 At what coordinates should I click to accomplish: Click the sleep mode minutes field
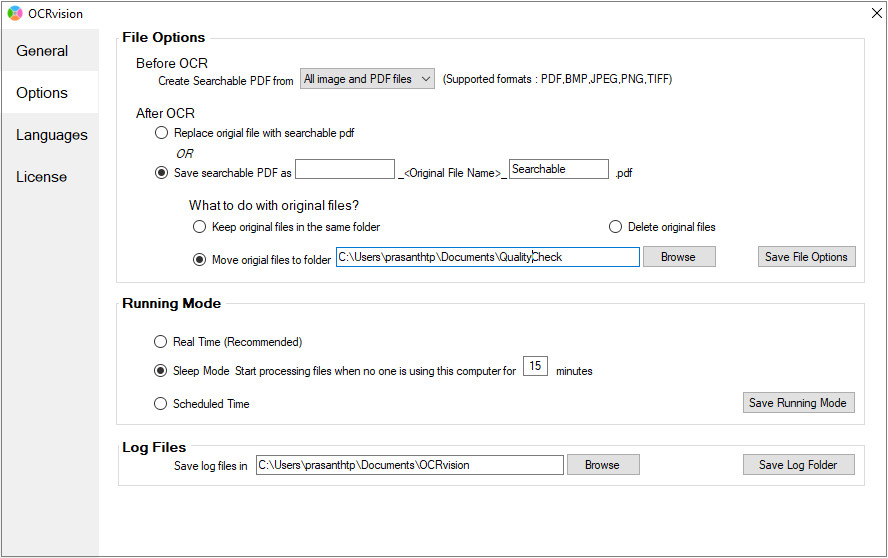click(535, 367)
